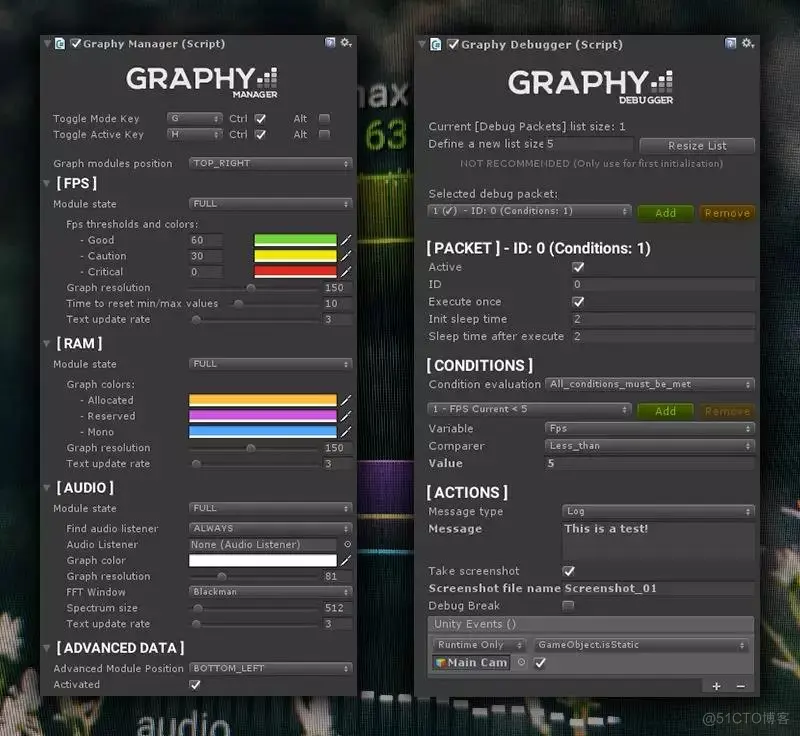Open the Find audio listener dropdown
800x736 pixels.
(270, 528)
